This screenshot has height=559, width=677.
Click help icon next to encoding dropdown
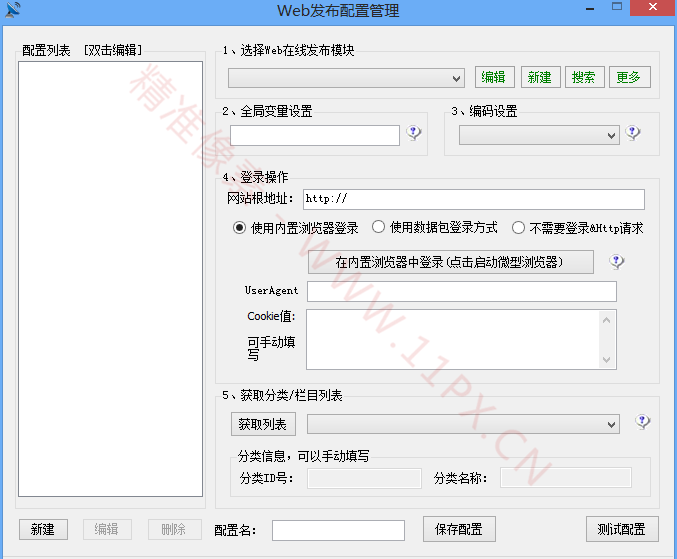[633, 134]
